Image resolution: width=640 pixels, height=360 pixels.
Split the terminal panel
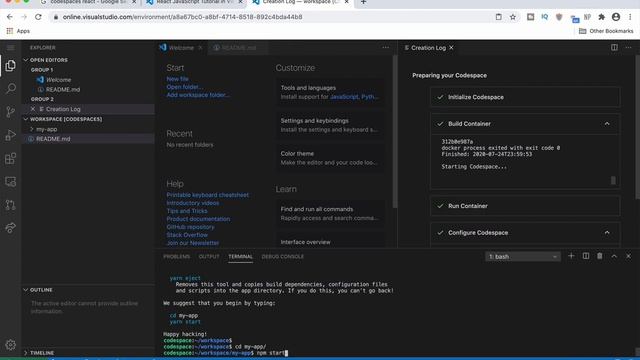pyautogui.click(x=586, y=256)
